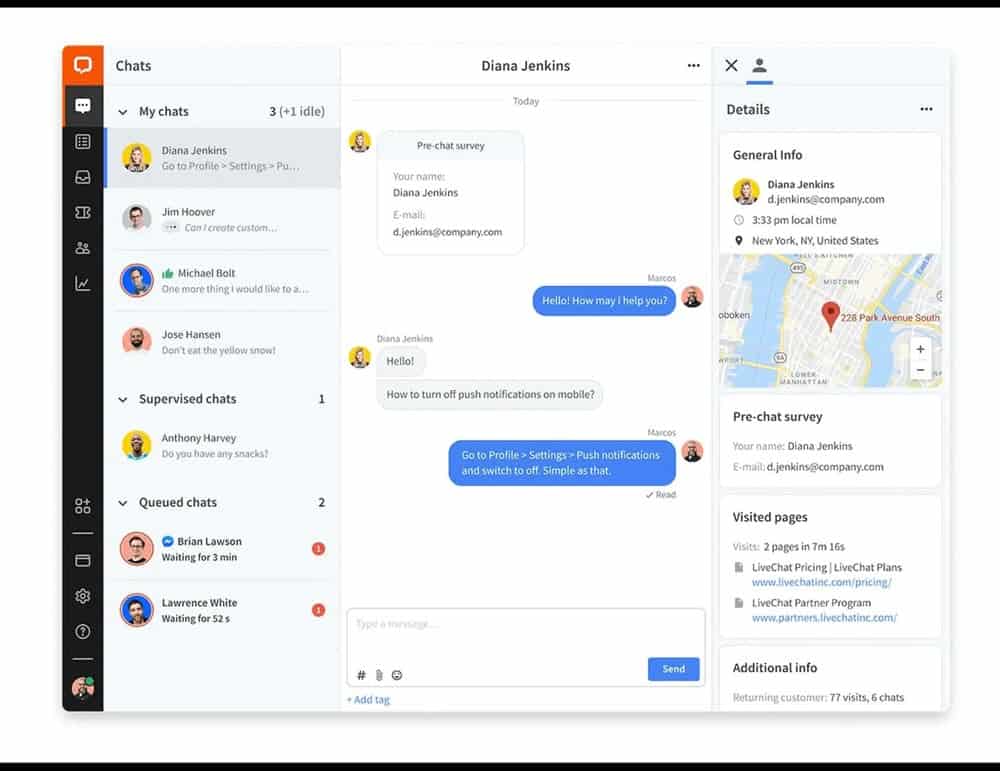Image resolution: width=1000 pixels, height=771 pixels.
Task: Open the Apps marketplace icon
Action: pyautogui.click(x=83, y=506)
